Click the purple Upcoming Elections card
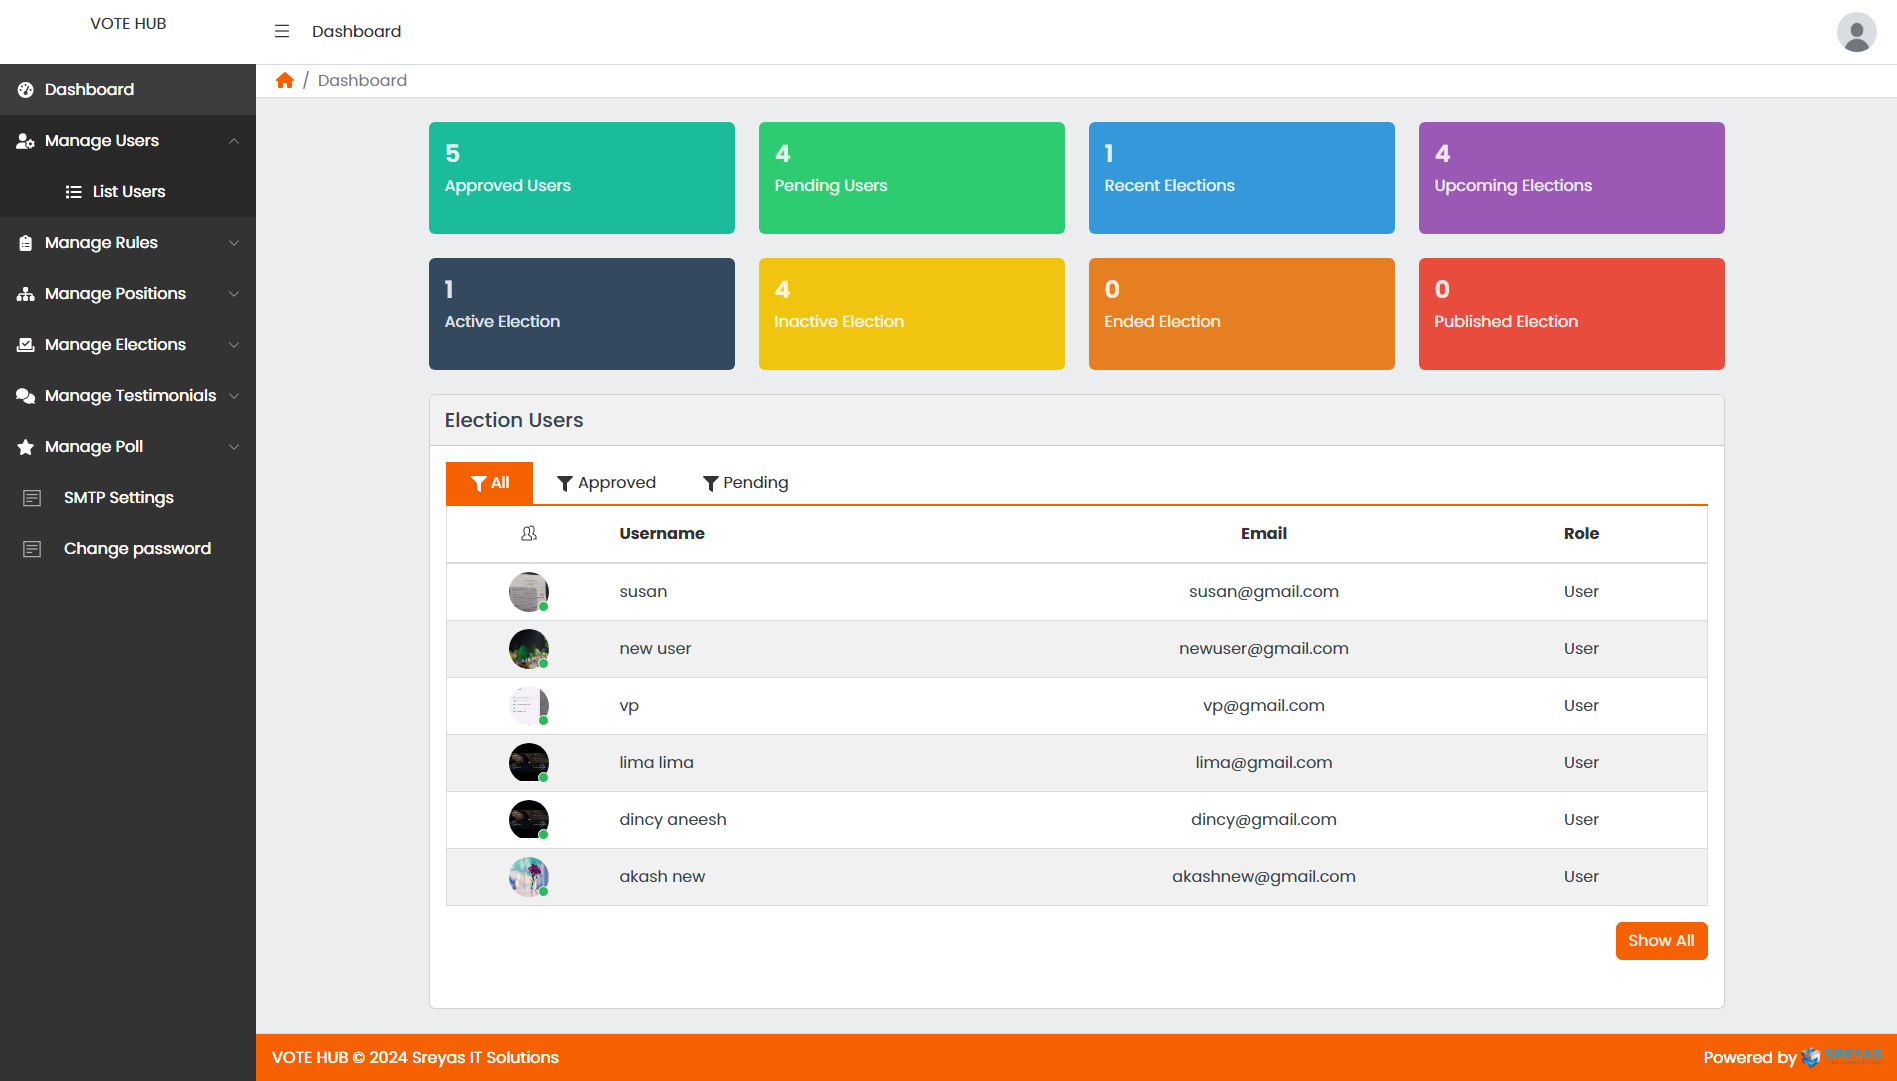The width and height of the screenshot is (1897, 1081). pyautogui.click(x=1571, y=178)
